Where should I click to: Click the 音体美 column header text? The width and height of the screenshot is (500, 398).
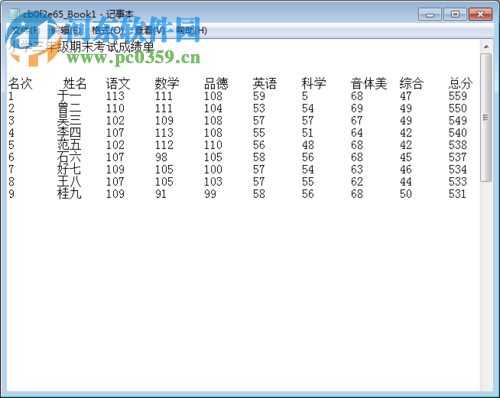tap(369, 83)
